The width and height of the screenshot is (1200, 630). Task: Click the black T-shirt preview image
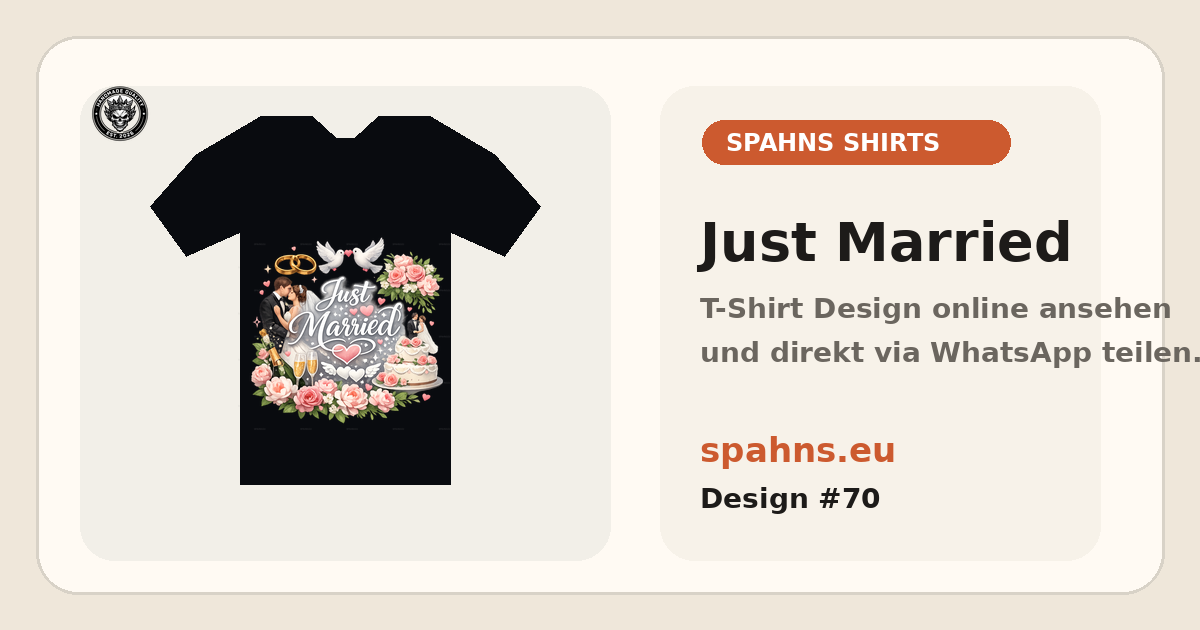(x=345, y=300)
